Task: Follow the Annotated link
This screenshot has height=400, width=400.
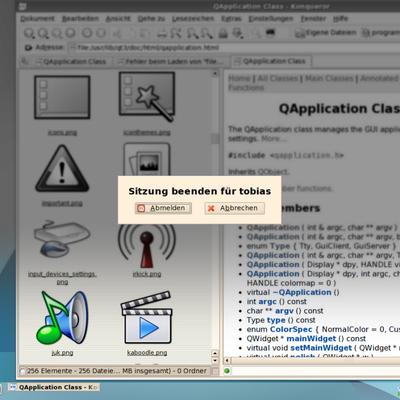Action: click(379, 78)
